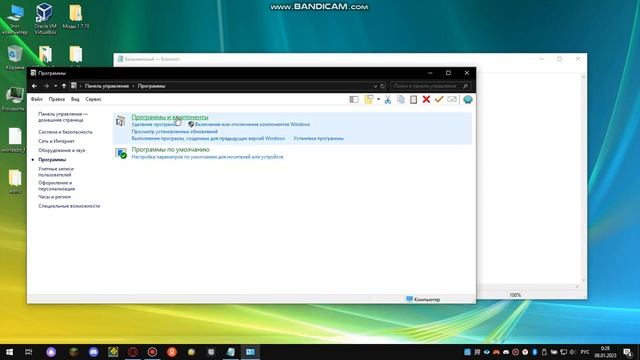Viewport: 640px width, 360px height.
Task: Open default settings for media or devices link
Action: pyautogui.click(x=207, y=157)
